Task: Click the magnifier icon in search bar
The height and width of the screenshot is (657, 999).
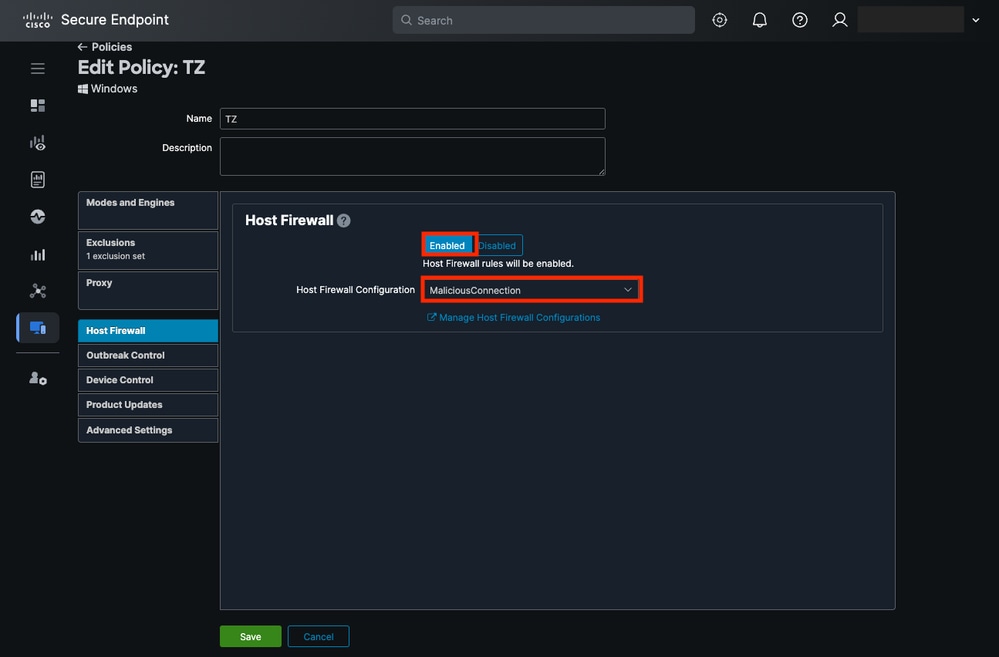Action: coord(406,20)
